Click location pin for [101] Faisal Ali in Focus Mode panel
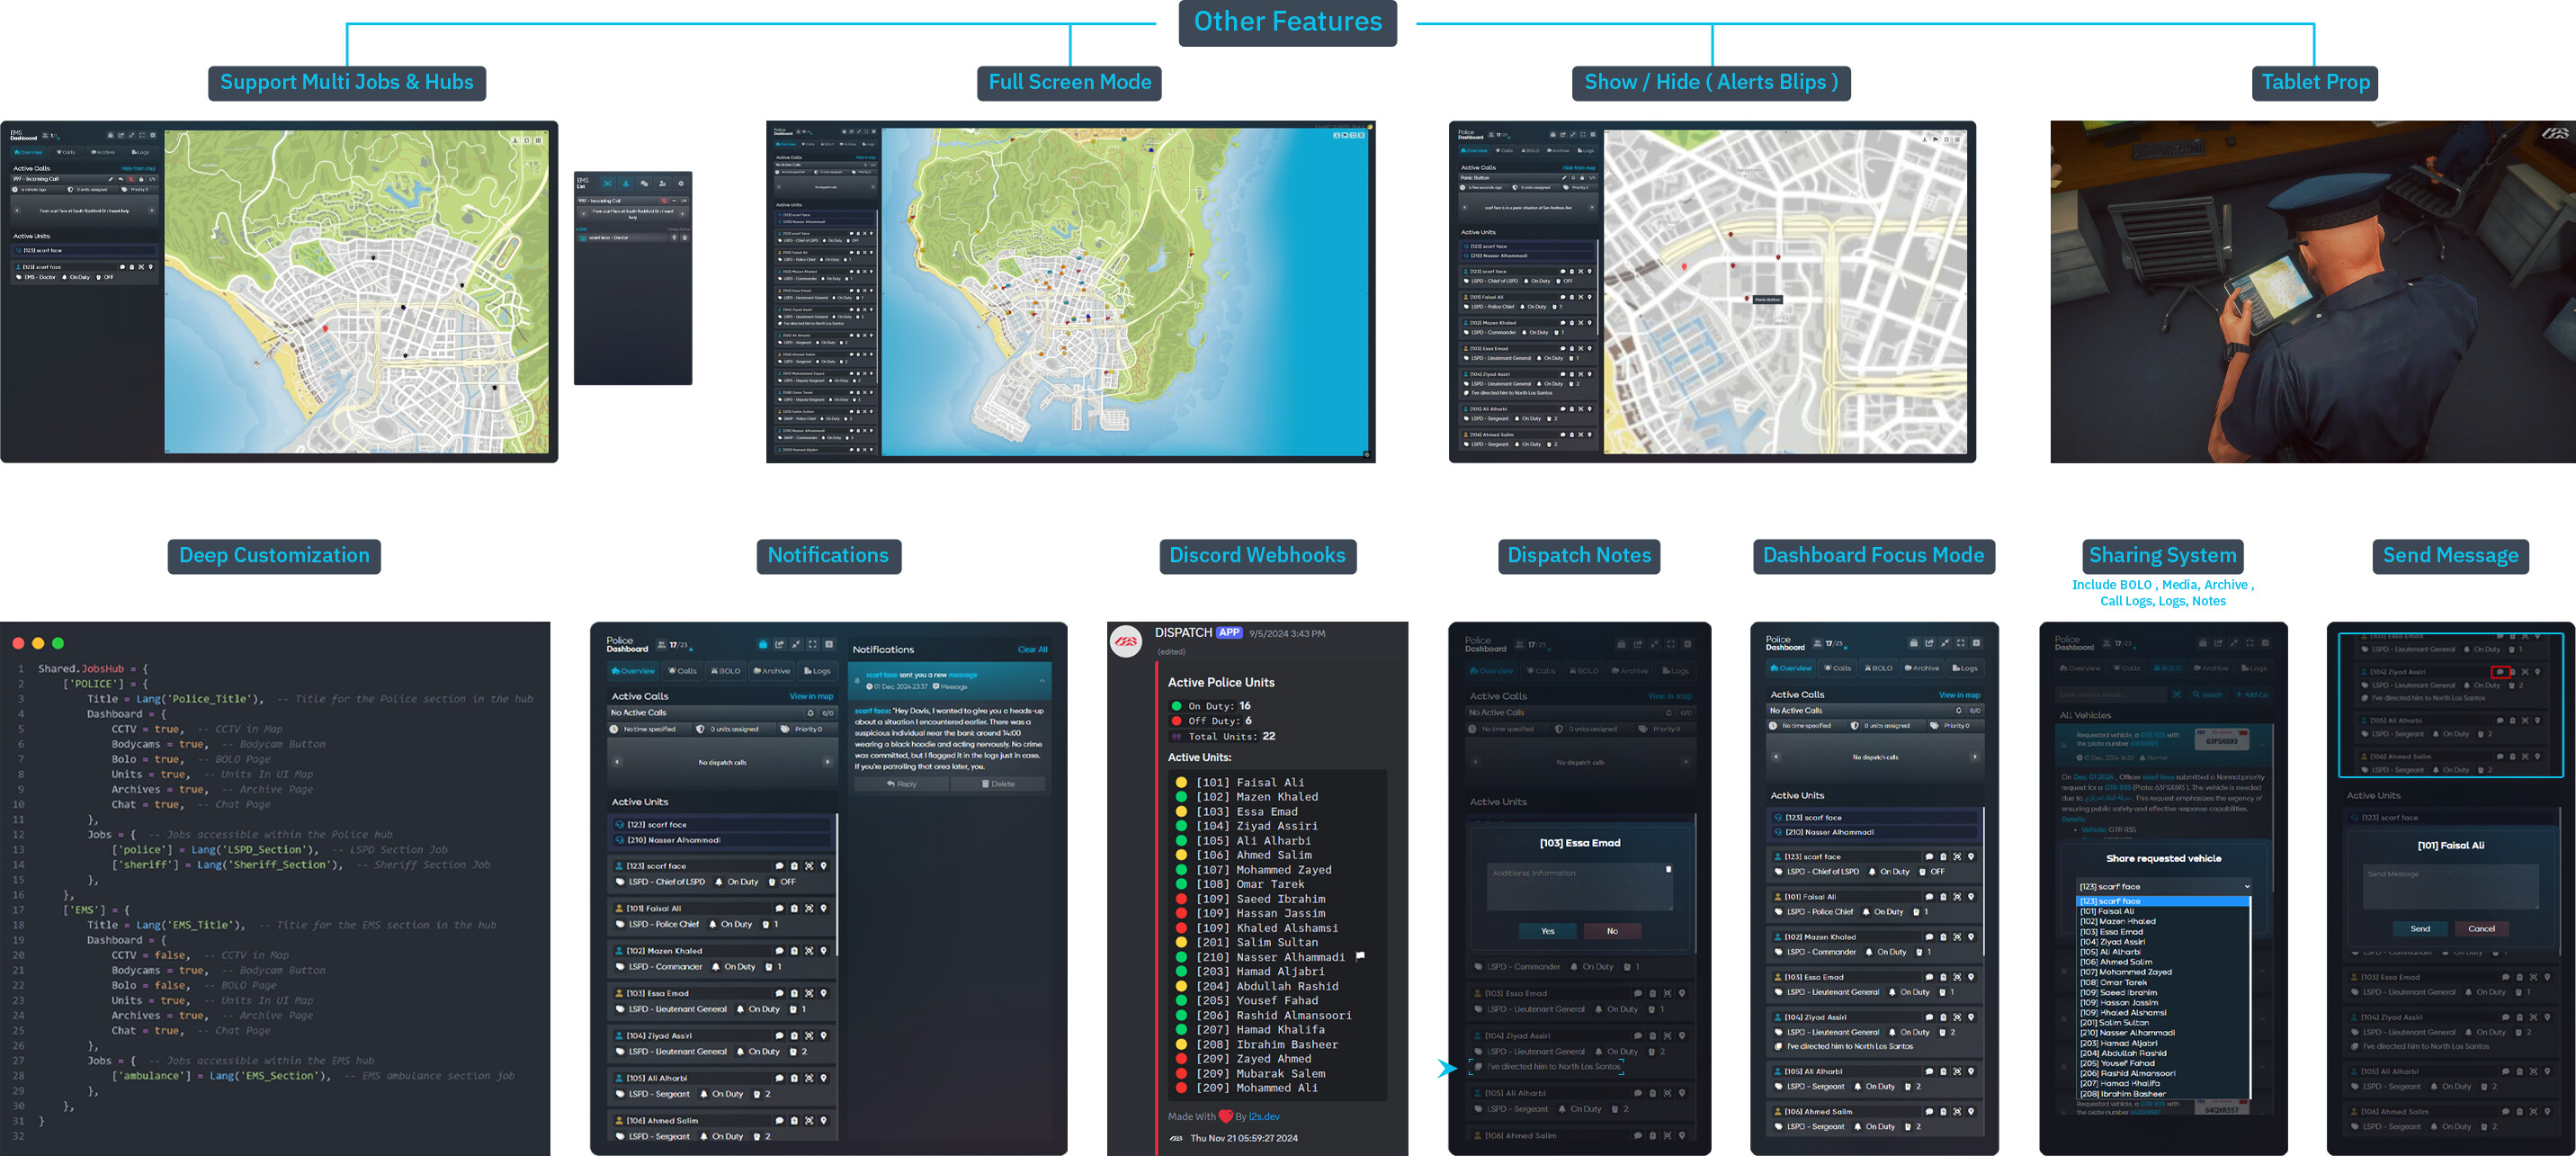 [1971, 897]
